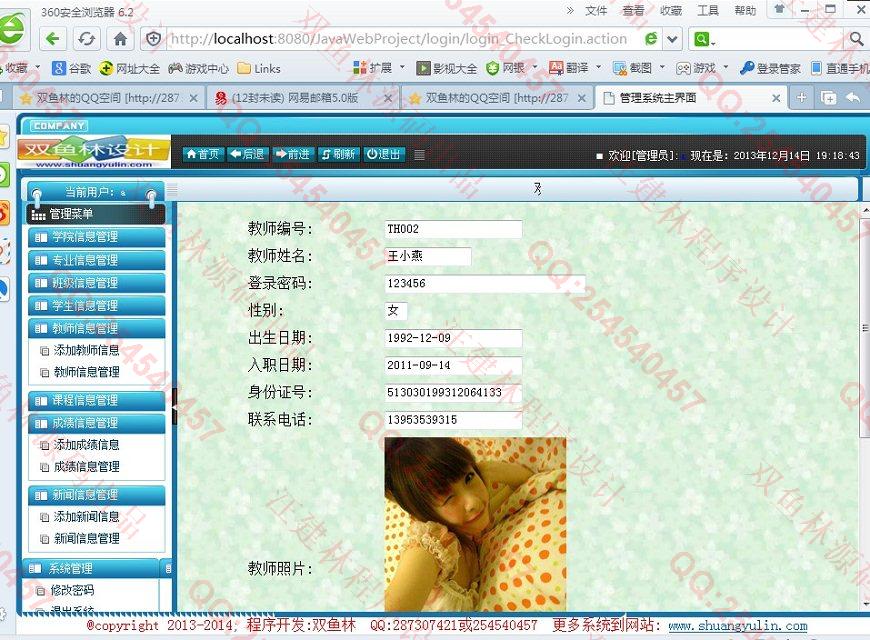Expand the 课程信息管理 menu section
870x640 pixels.
(x=97, y=400)
